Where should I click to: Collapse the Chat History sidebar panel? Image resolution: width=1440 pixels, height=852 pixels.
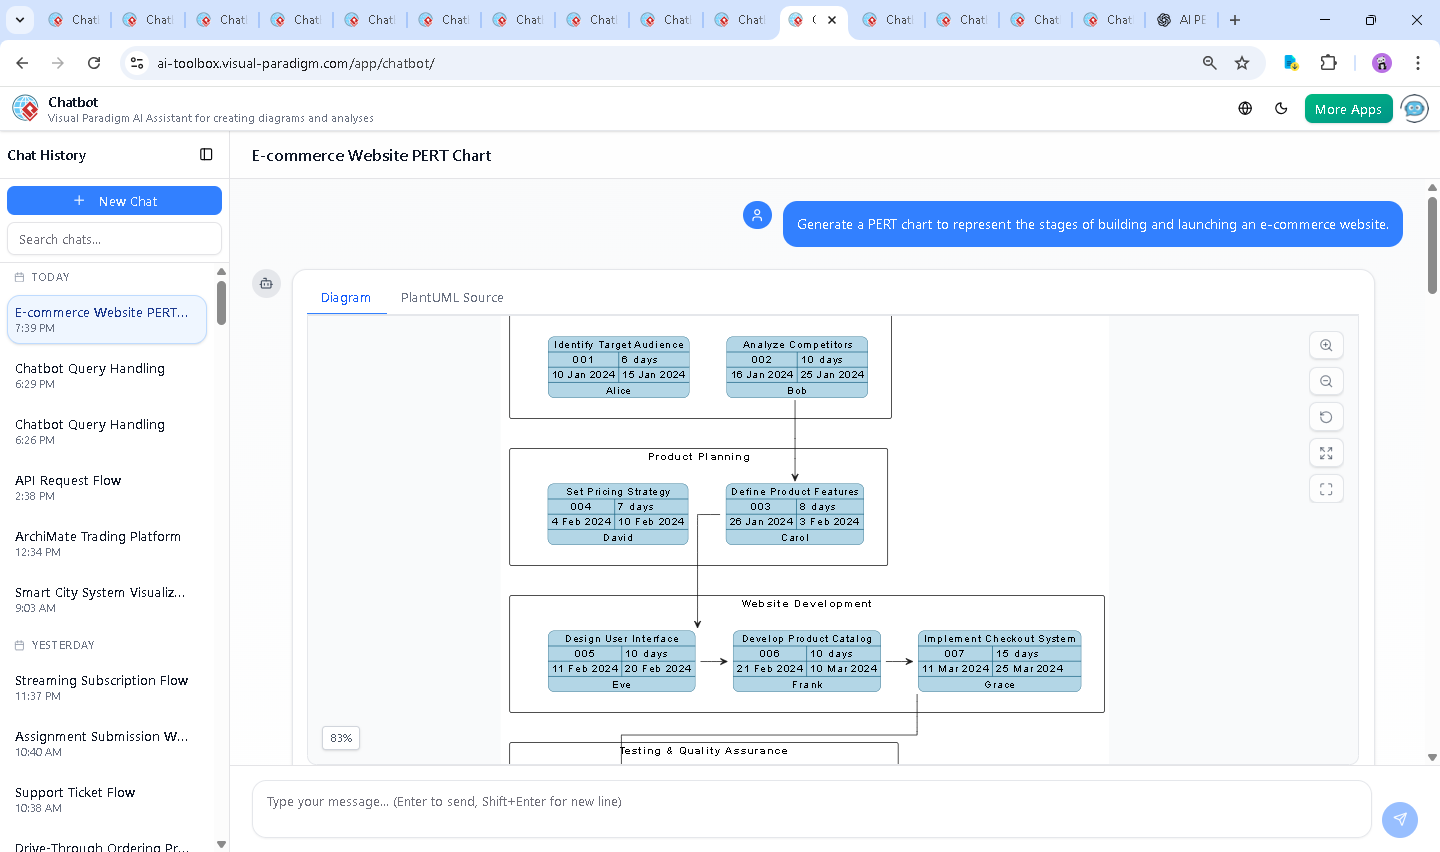point(206,155)
